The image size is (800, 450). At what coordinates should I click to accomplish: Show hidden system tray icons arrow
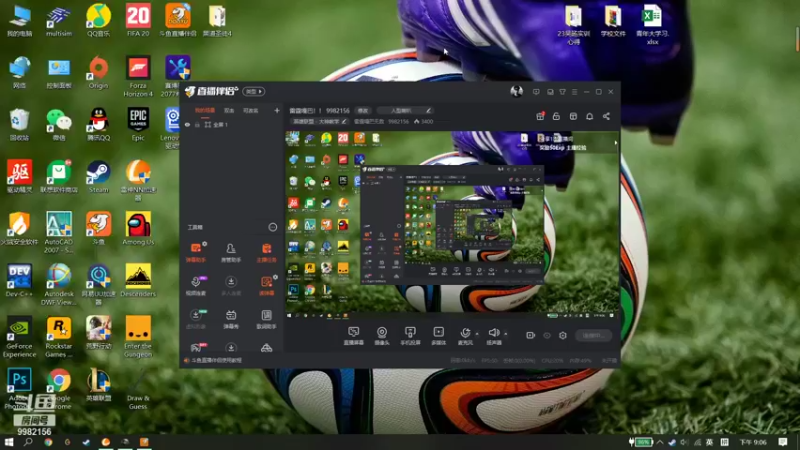coord(660,442)
